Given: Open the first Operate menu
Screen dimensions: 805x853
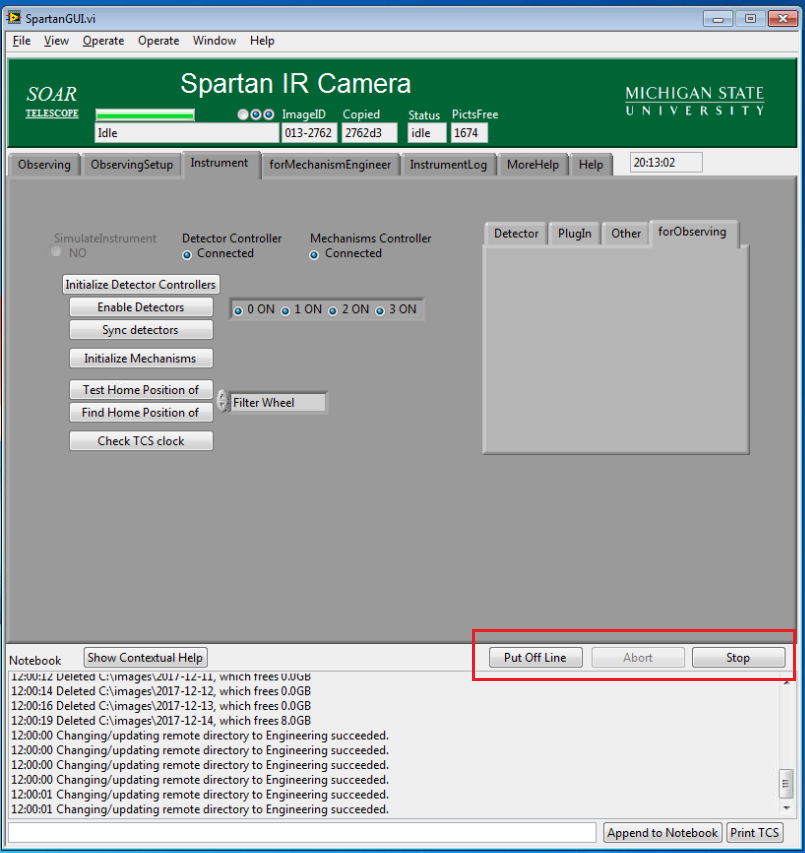Looking at the screenshot, I should pyautogui.click(x=103, y=41).
